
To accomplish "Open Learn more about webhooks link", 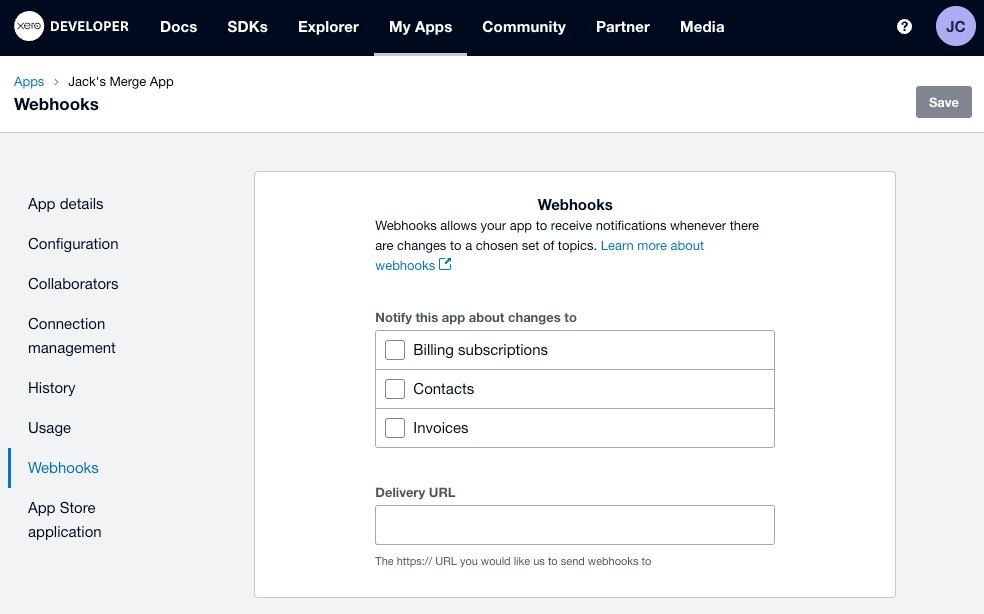I will [652, 246].
